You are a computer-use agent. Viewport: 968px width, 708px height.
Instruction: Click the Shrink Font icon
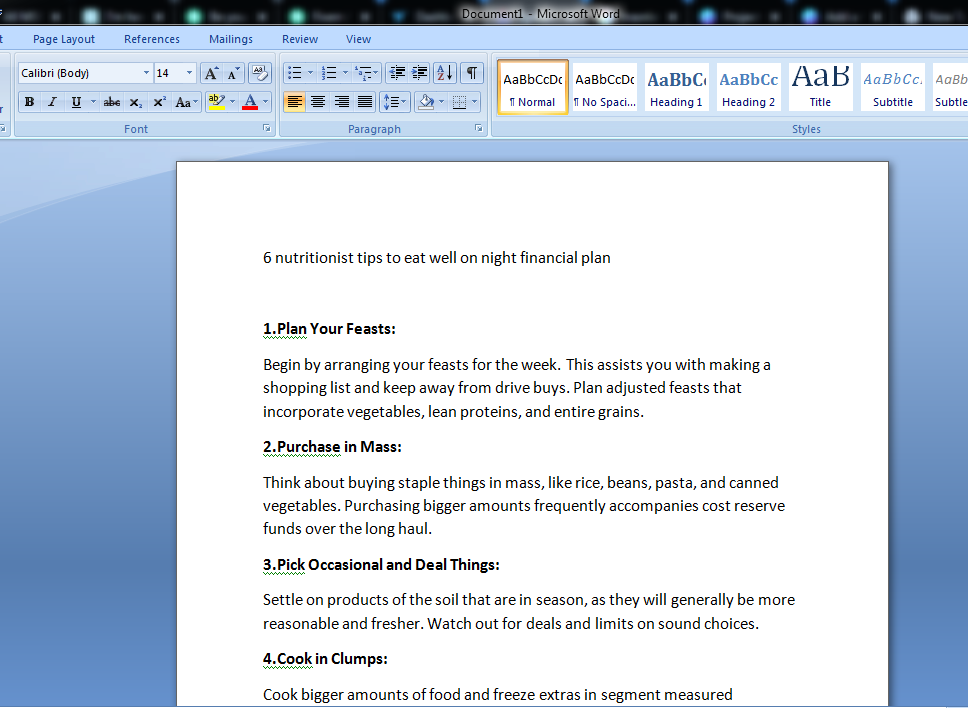[231, 73]
